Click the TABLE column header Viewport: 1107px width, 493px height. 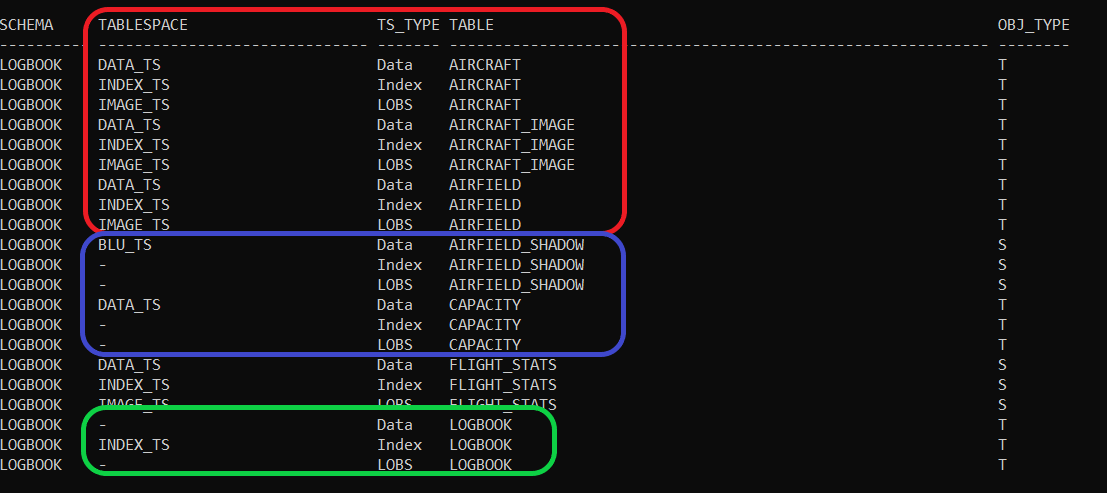pos(471,25)
